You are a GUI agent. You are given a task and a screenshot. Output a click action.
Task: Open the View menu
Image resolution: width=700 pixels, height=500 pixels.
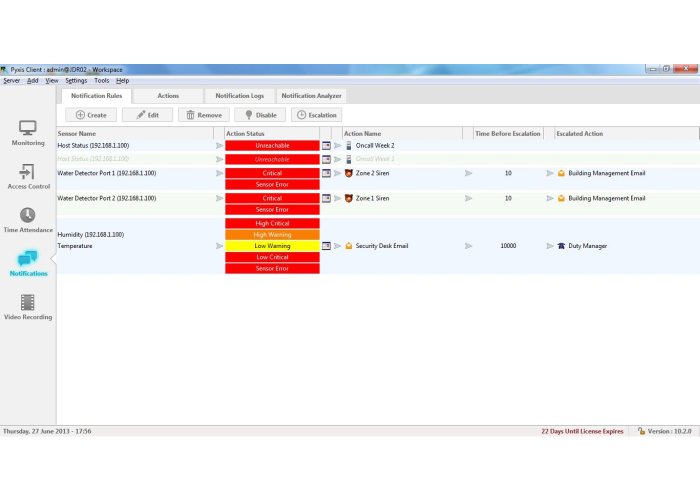(52, 81)
